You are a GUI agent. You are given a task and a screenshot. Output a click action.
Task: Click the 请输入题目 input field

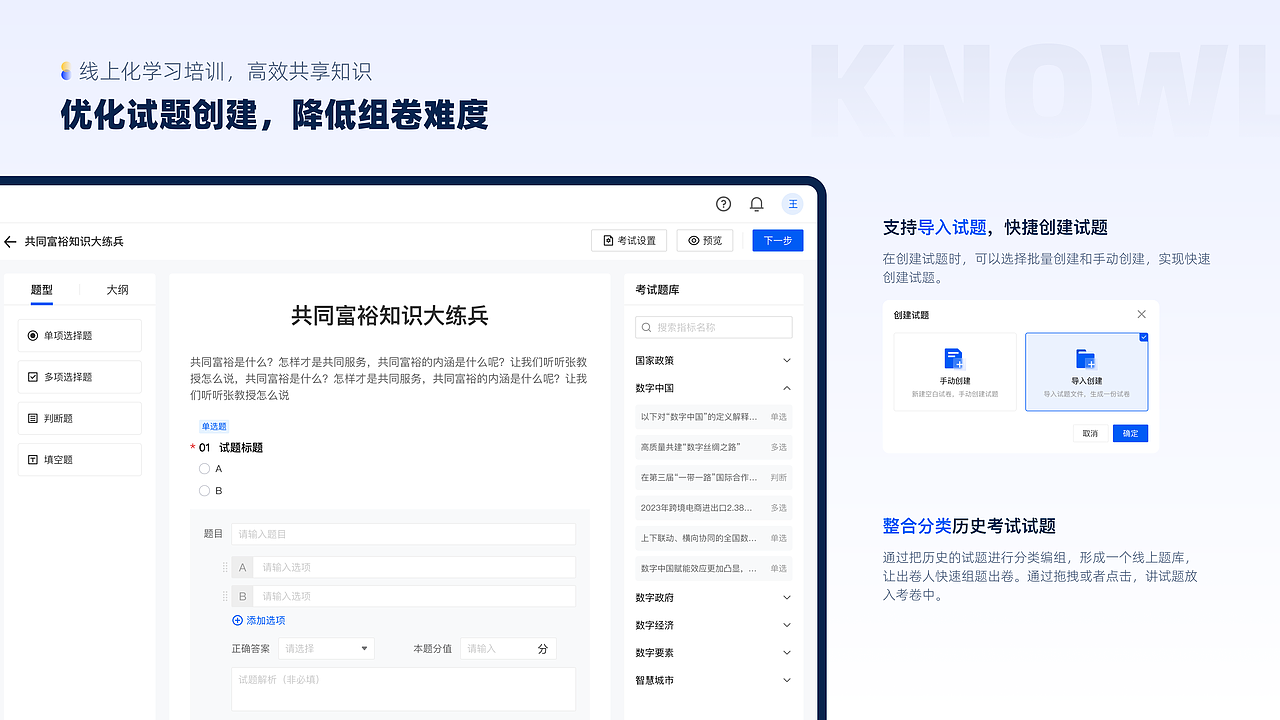[403, 534]
